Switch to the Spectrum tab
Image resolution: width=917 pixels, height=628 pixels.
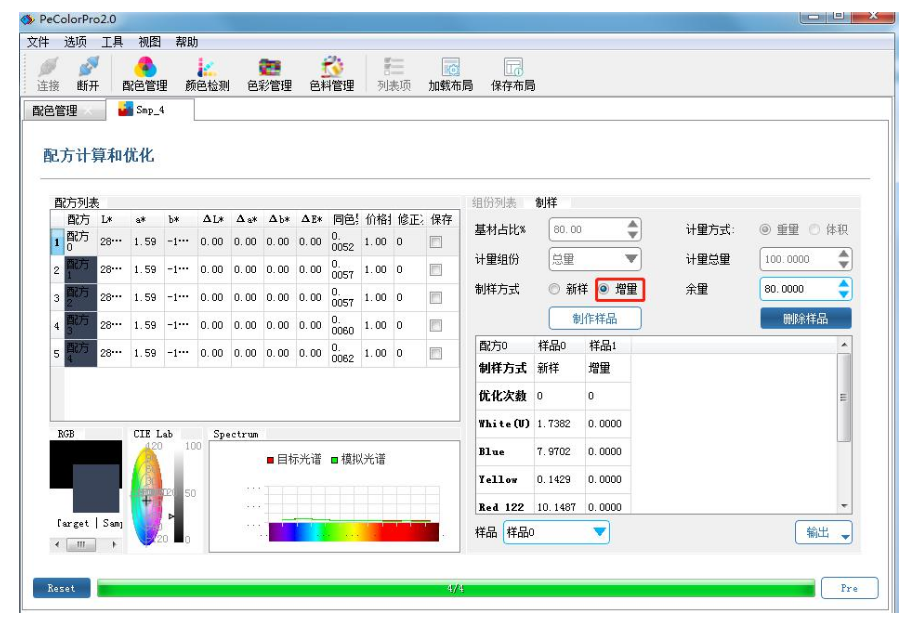click(x=235, y=434)
